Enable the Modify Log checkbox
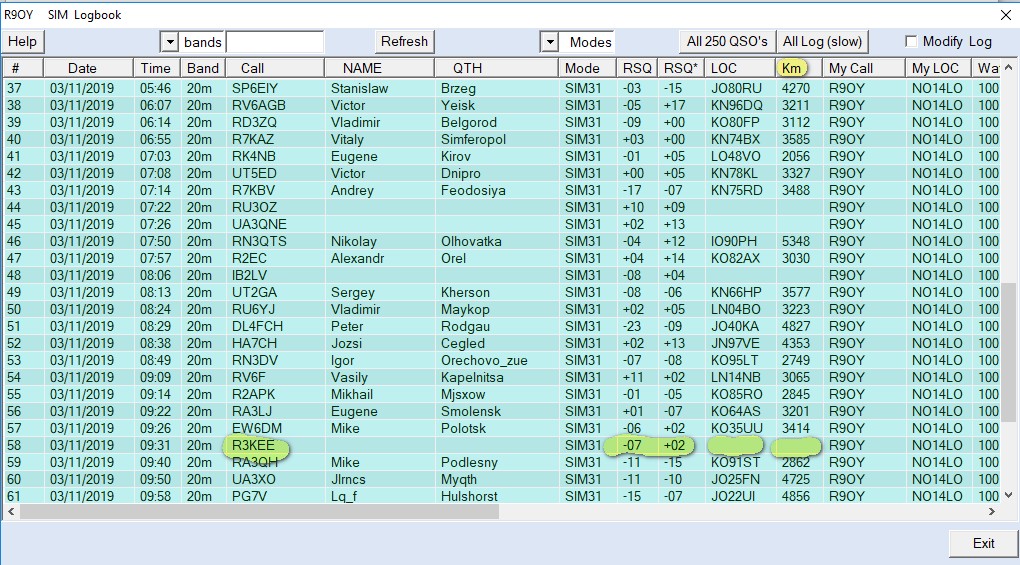Viewport: 1020px width, 565px height. click(x=911, y=42)
